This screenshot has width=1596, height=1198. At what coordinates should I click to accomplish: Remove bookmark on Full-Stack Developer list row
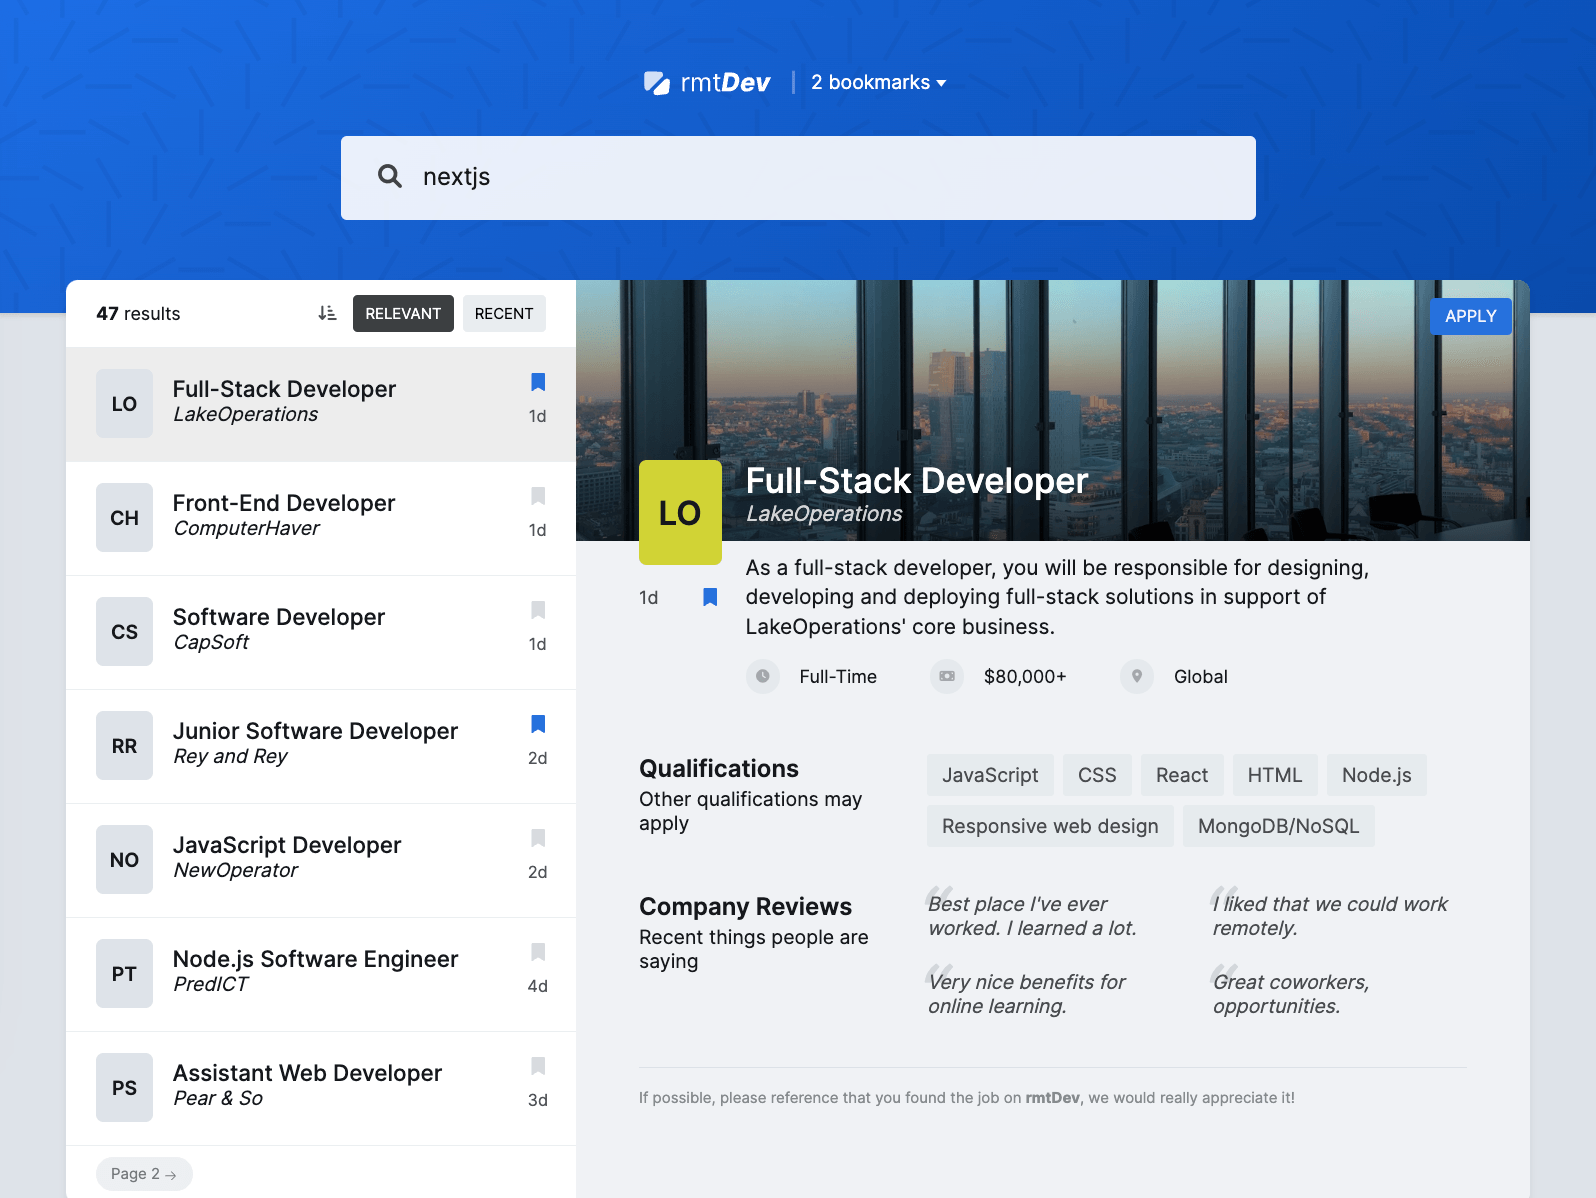(538, 382)
